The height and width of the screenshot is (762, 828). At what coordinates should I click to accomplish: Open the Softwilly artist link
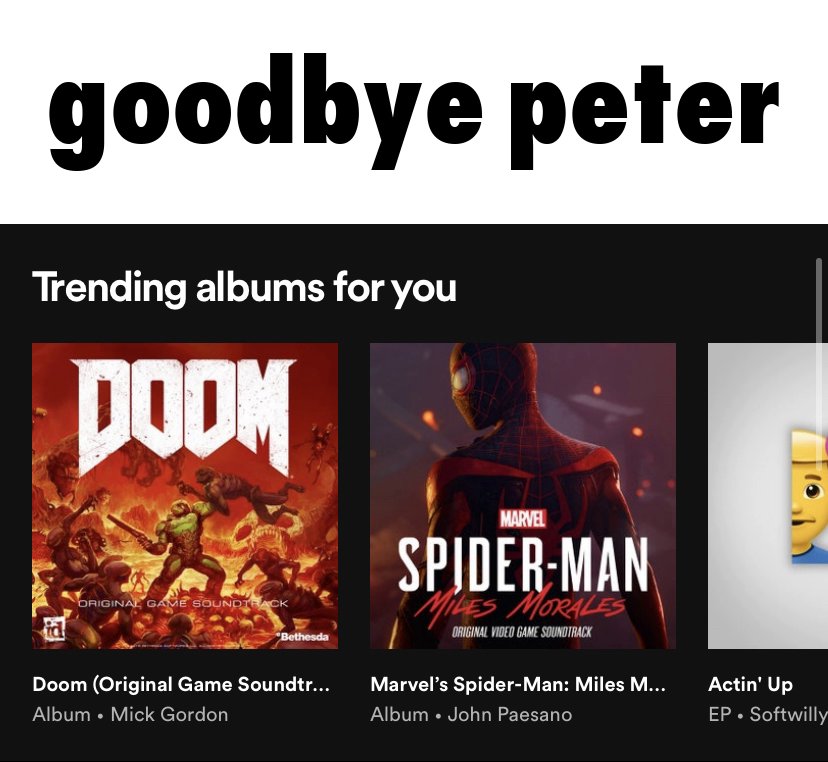tap(788, 714)
